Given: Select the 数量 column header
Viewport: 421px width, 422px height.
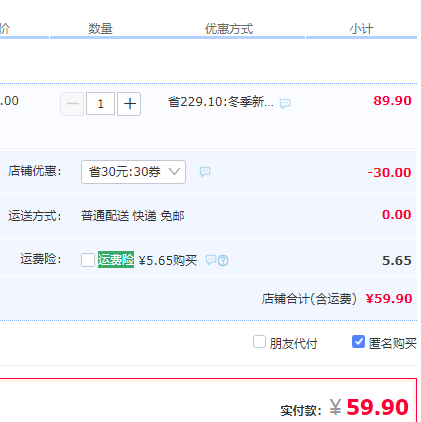Looking at the screenshot, I should 100,29.
